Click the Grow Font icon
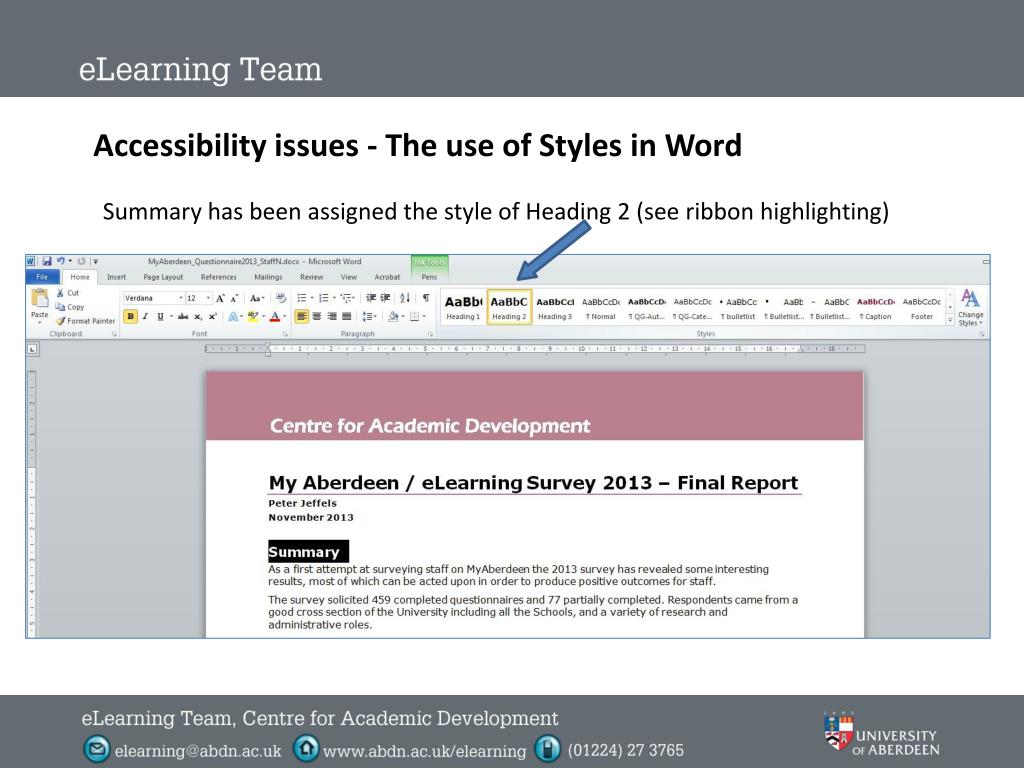Image resolution: width=1024 pixels, height=768 pixels. [x=220, y=298]
